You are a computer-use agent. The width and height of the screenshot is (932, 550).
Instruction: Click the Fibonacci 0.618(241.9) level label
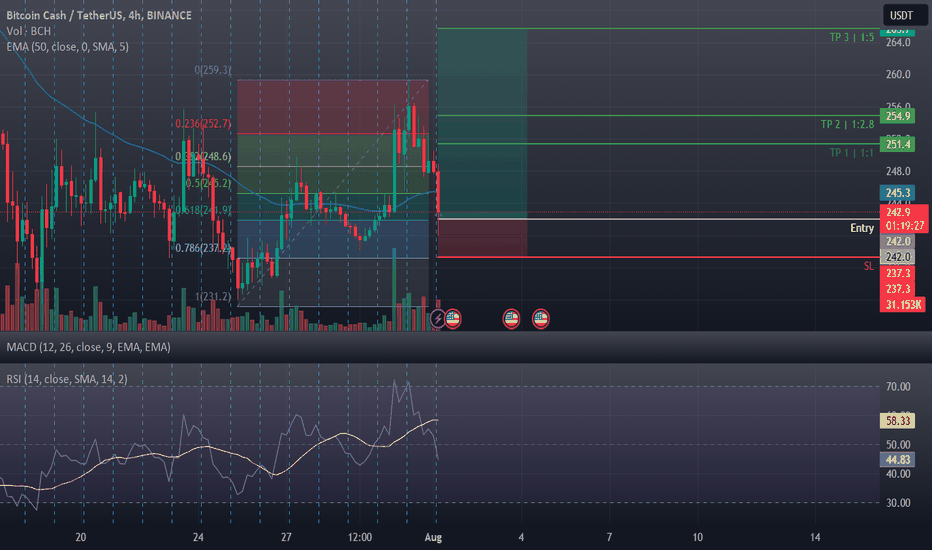click(x=203, y=210)
